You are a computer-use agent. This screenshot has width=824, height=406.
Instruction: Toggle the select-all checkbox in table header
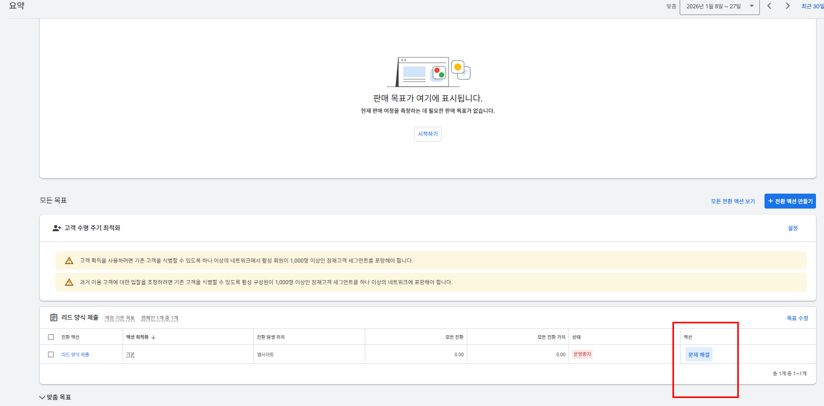click(51, 337)
